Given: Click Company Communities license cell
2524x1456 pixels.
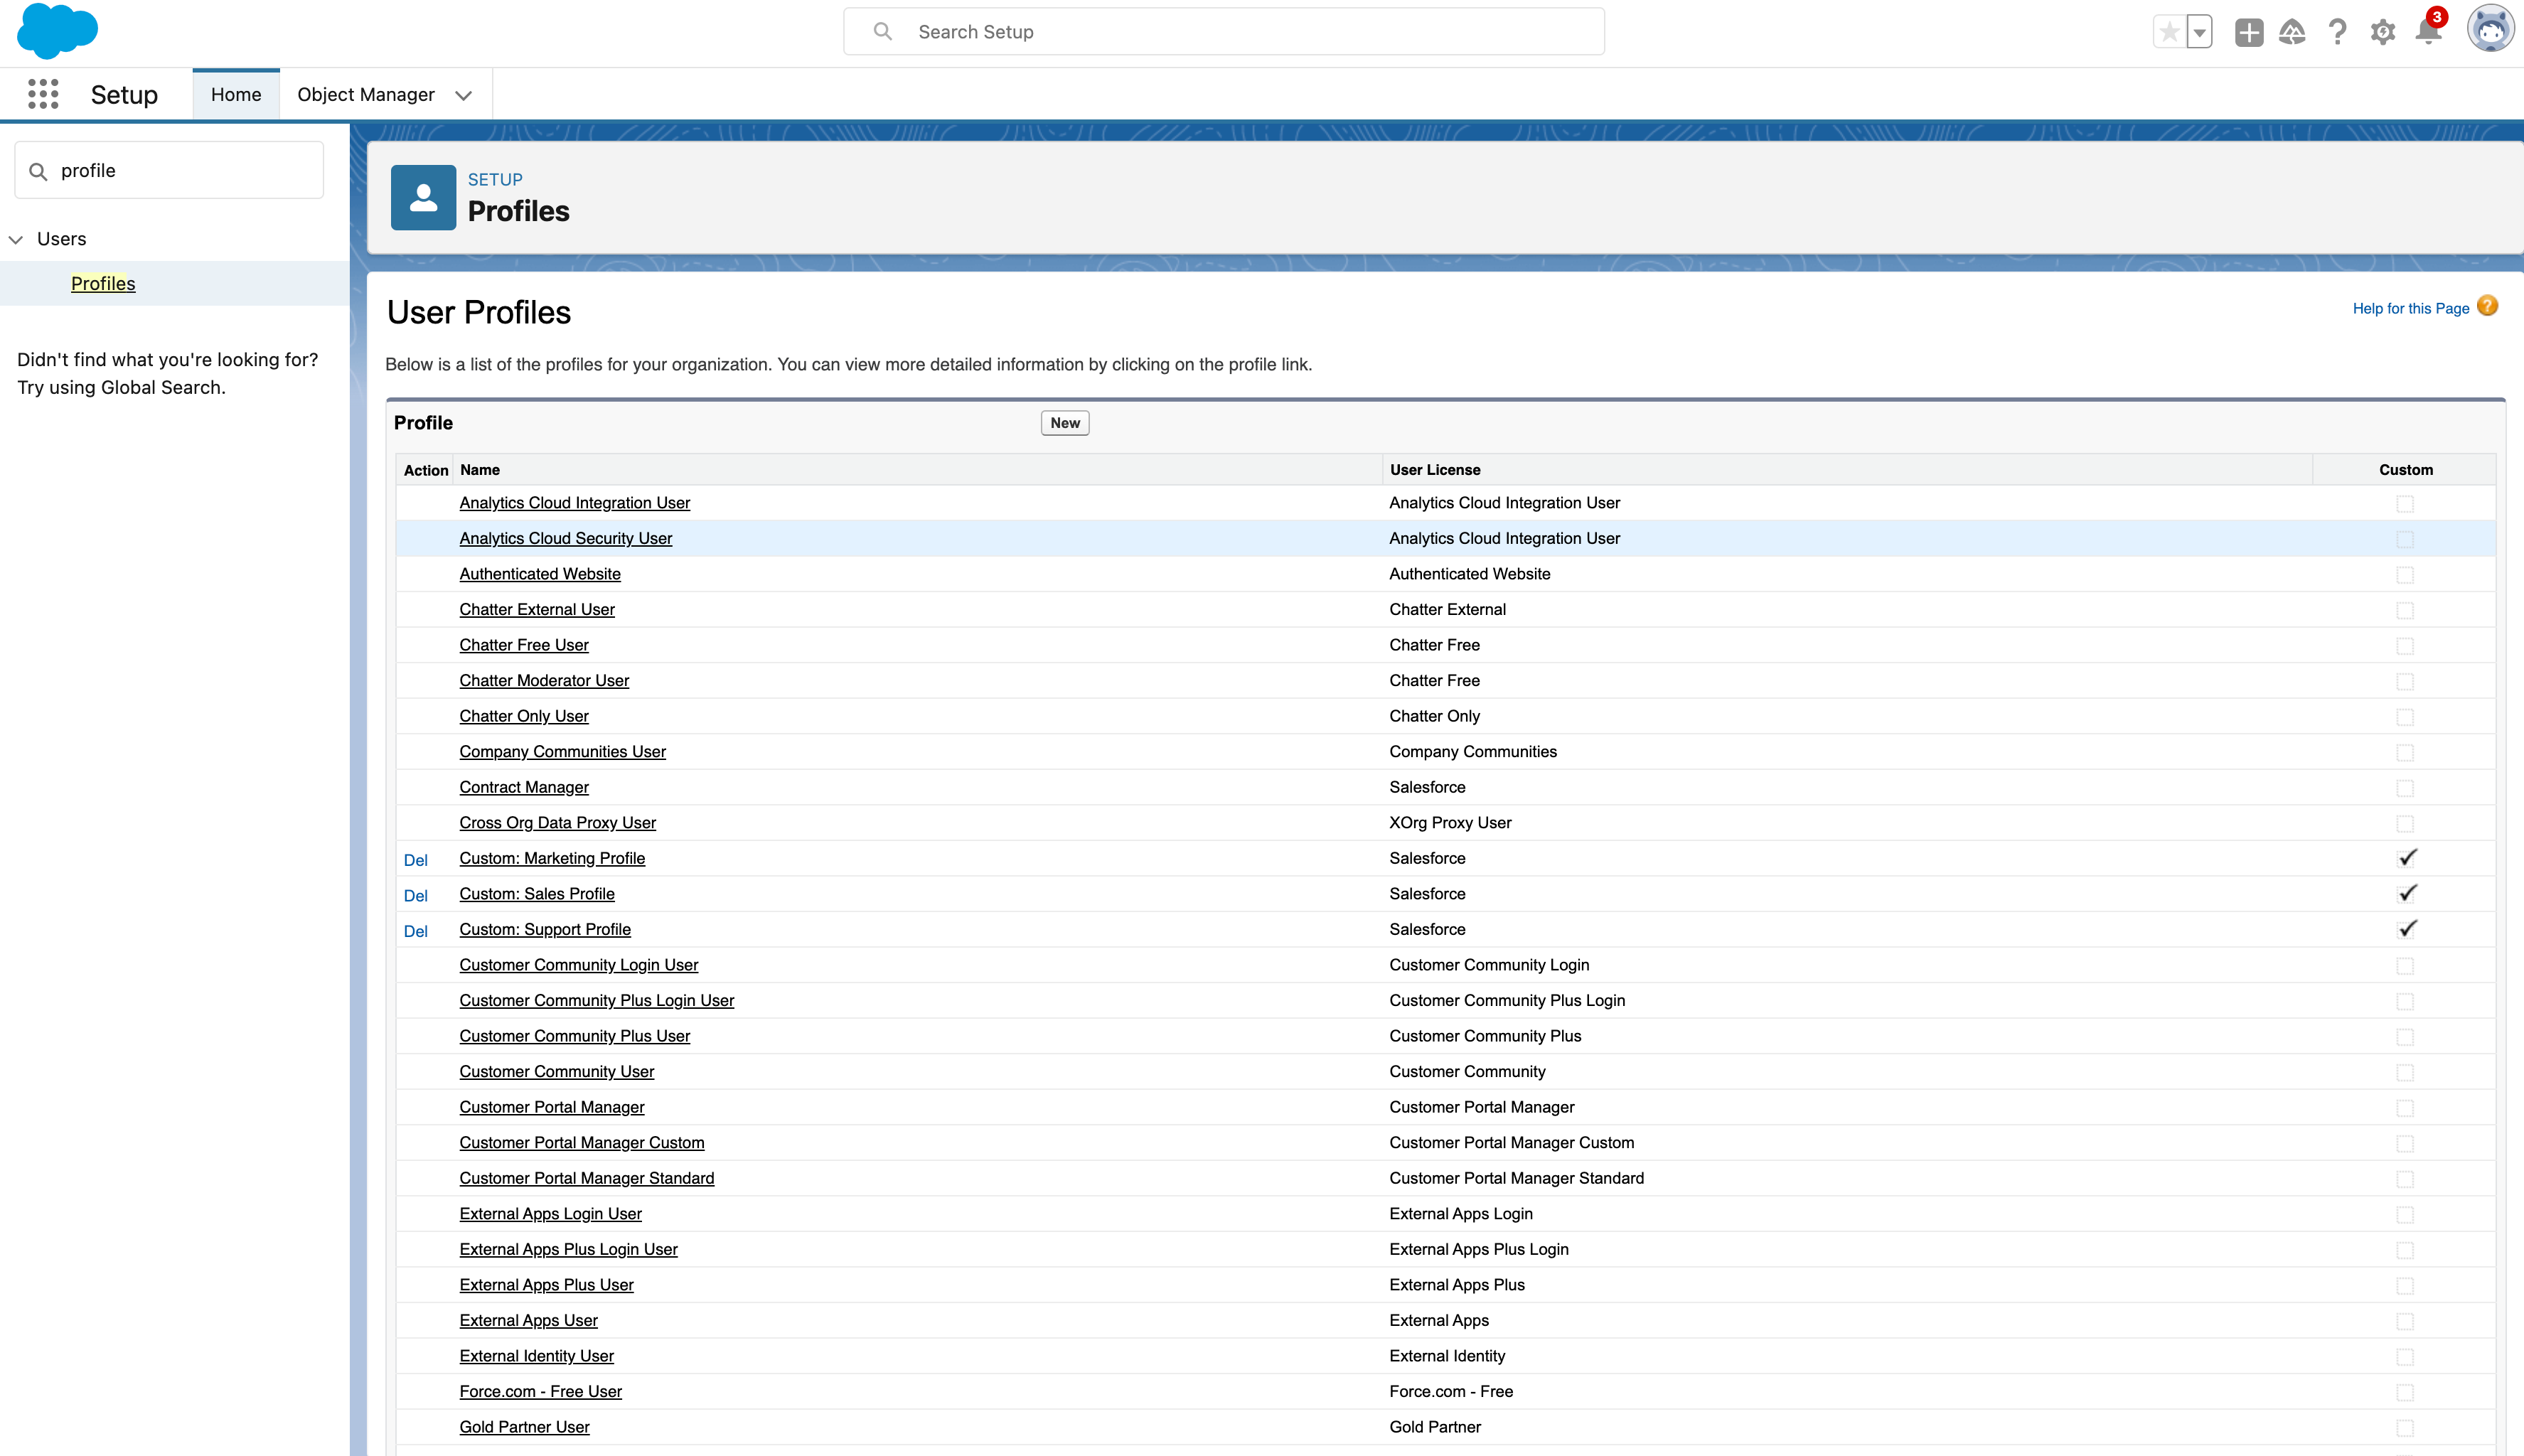Looking at the screenshot, I should 1473,752.
